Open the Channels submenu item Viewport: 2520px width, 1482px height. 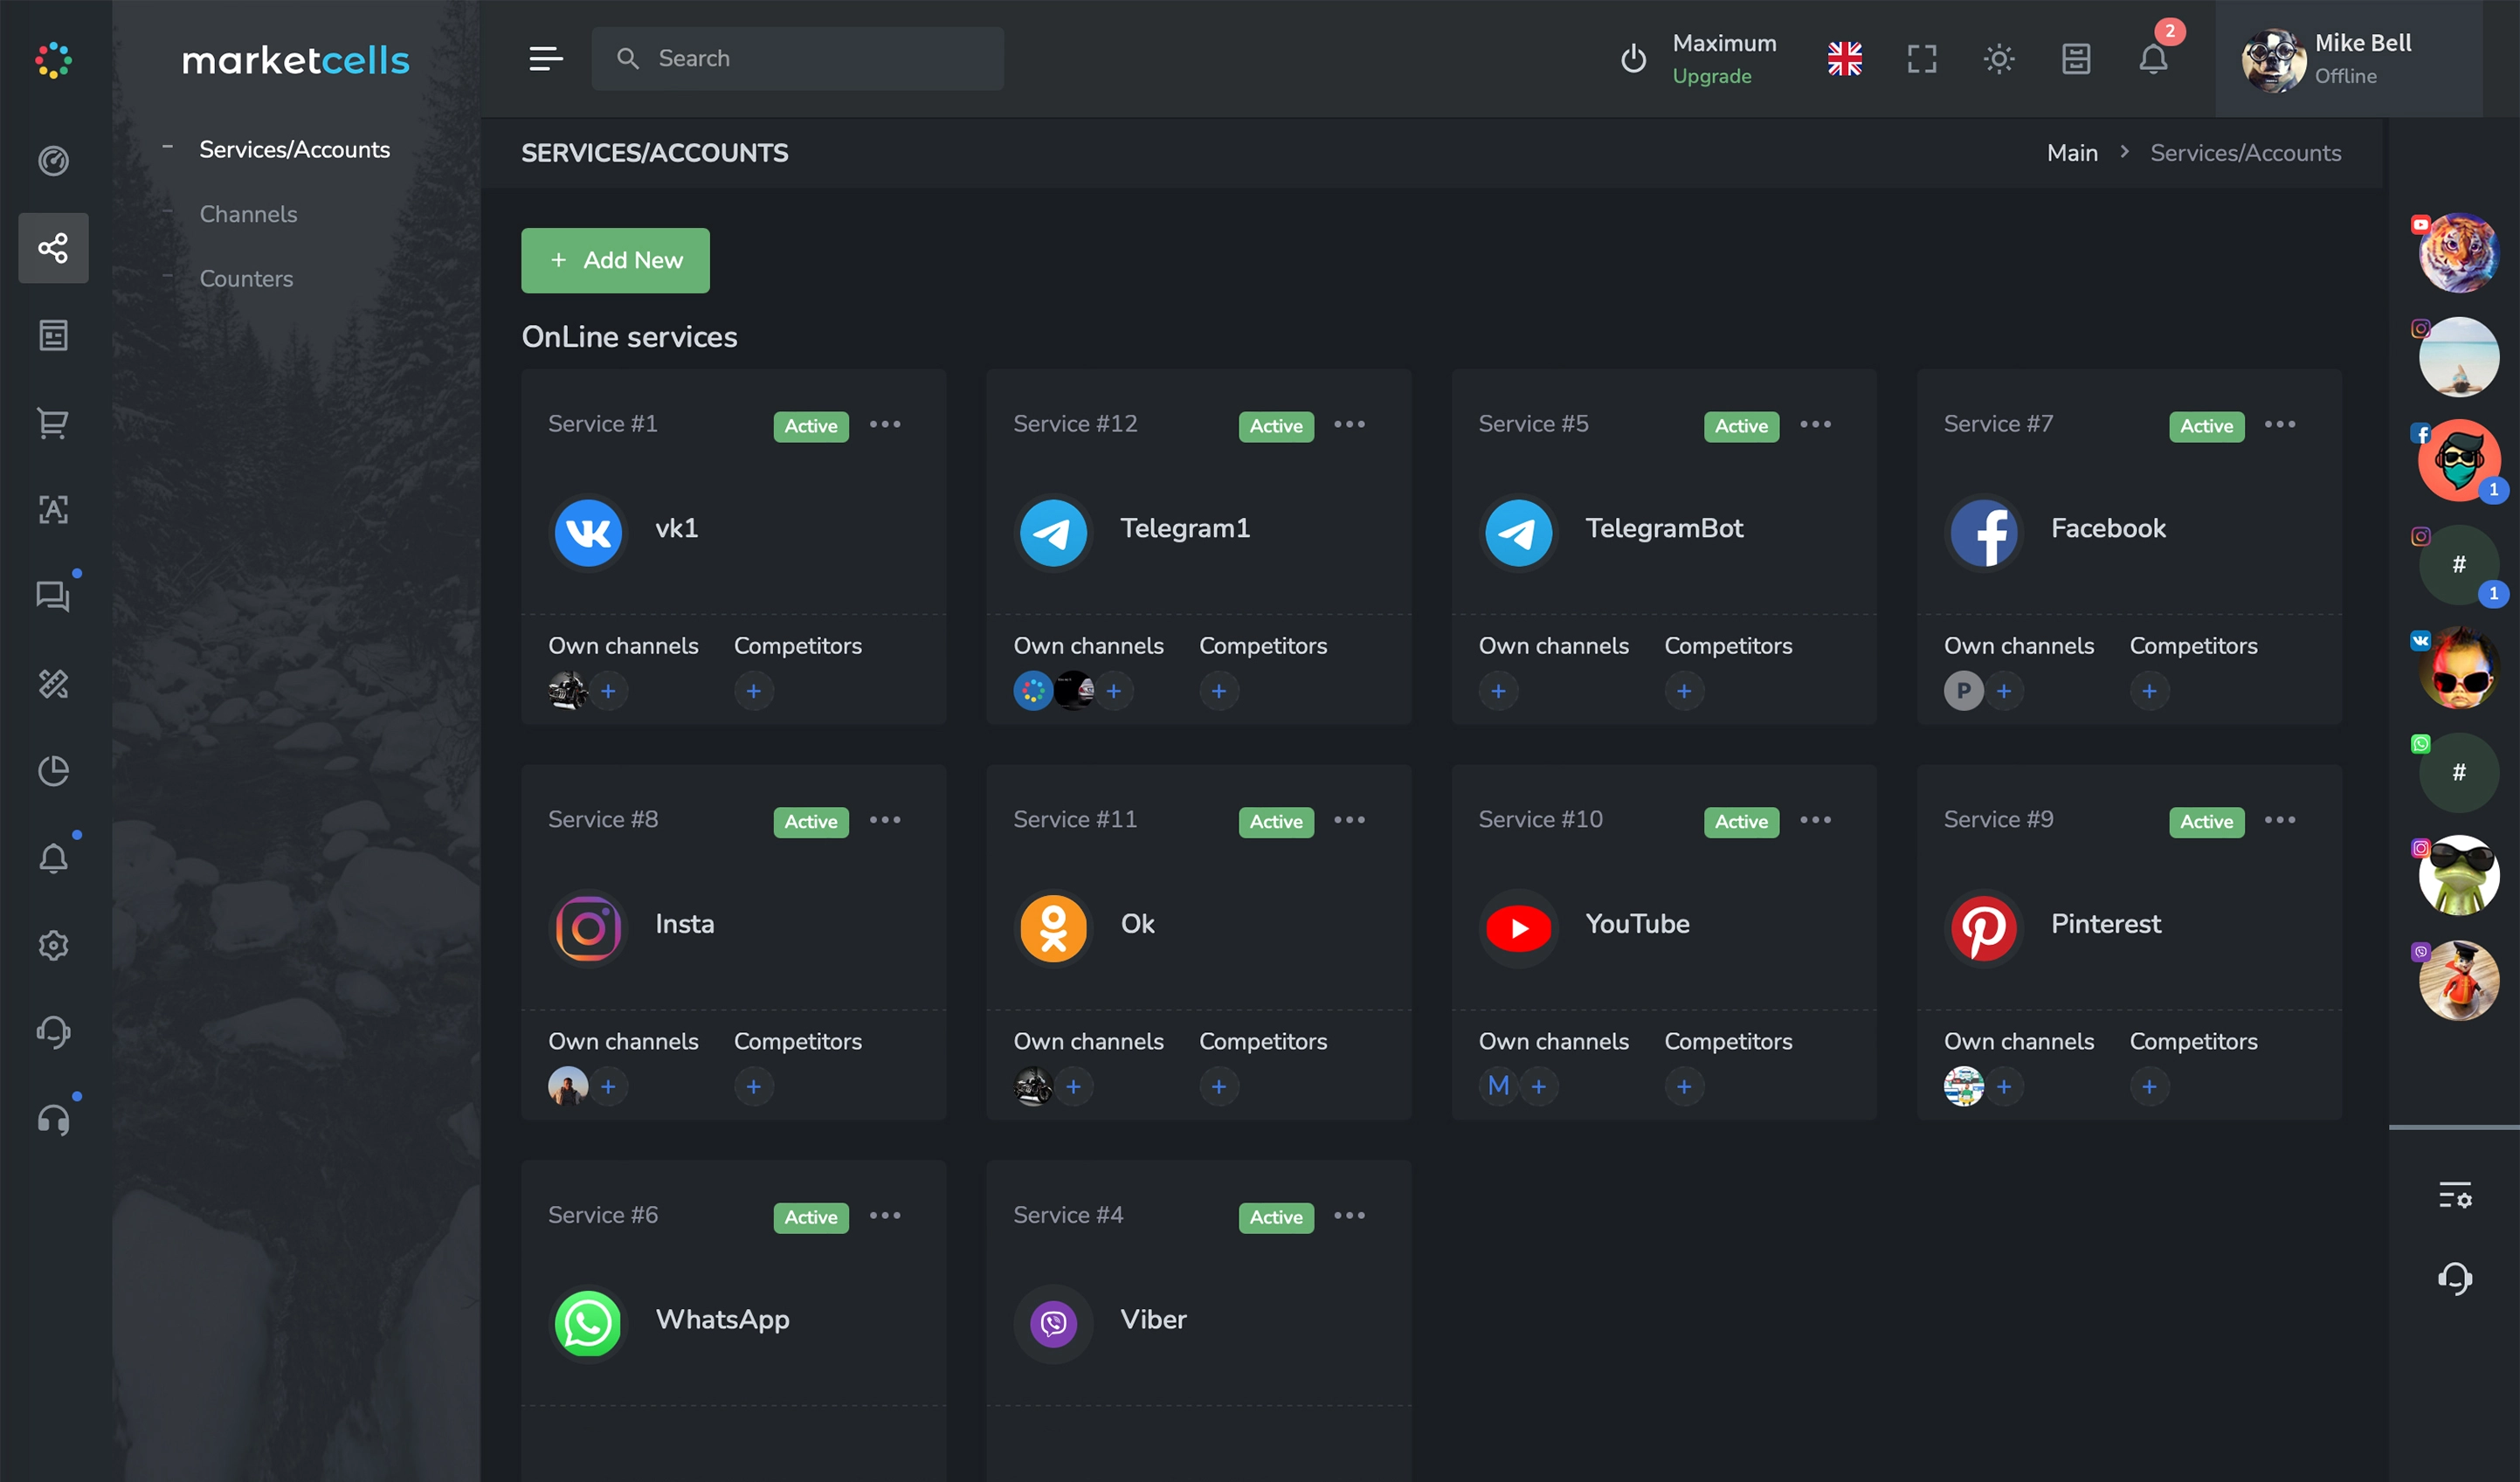point(248,214)
